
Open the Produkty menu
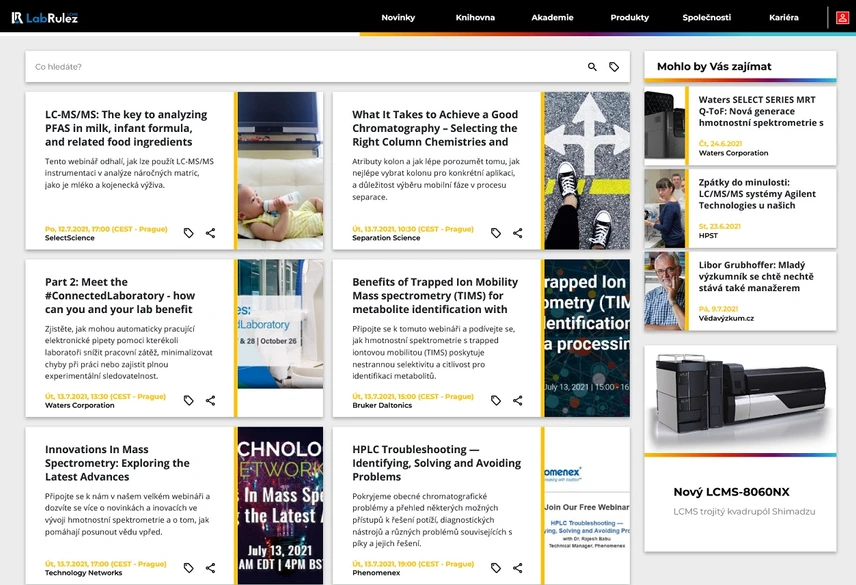pyautogui.click(x=629, y=17)
